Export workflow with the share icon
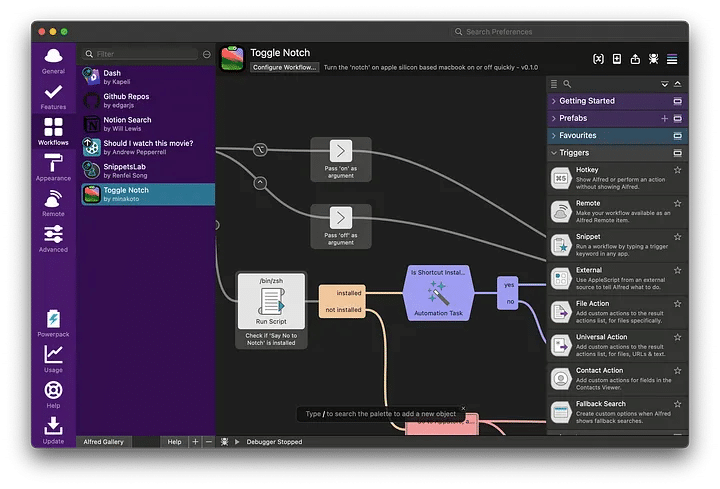 [635, 59]
